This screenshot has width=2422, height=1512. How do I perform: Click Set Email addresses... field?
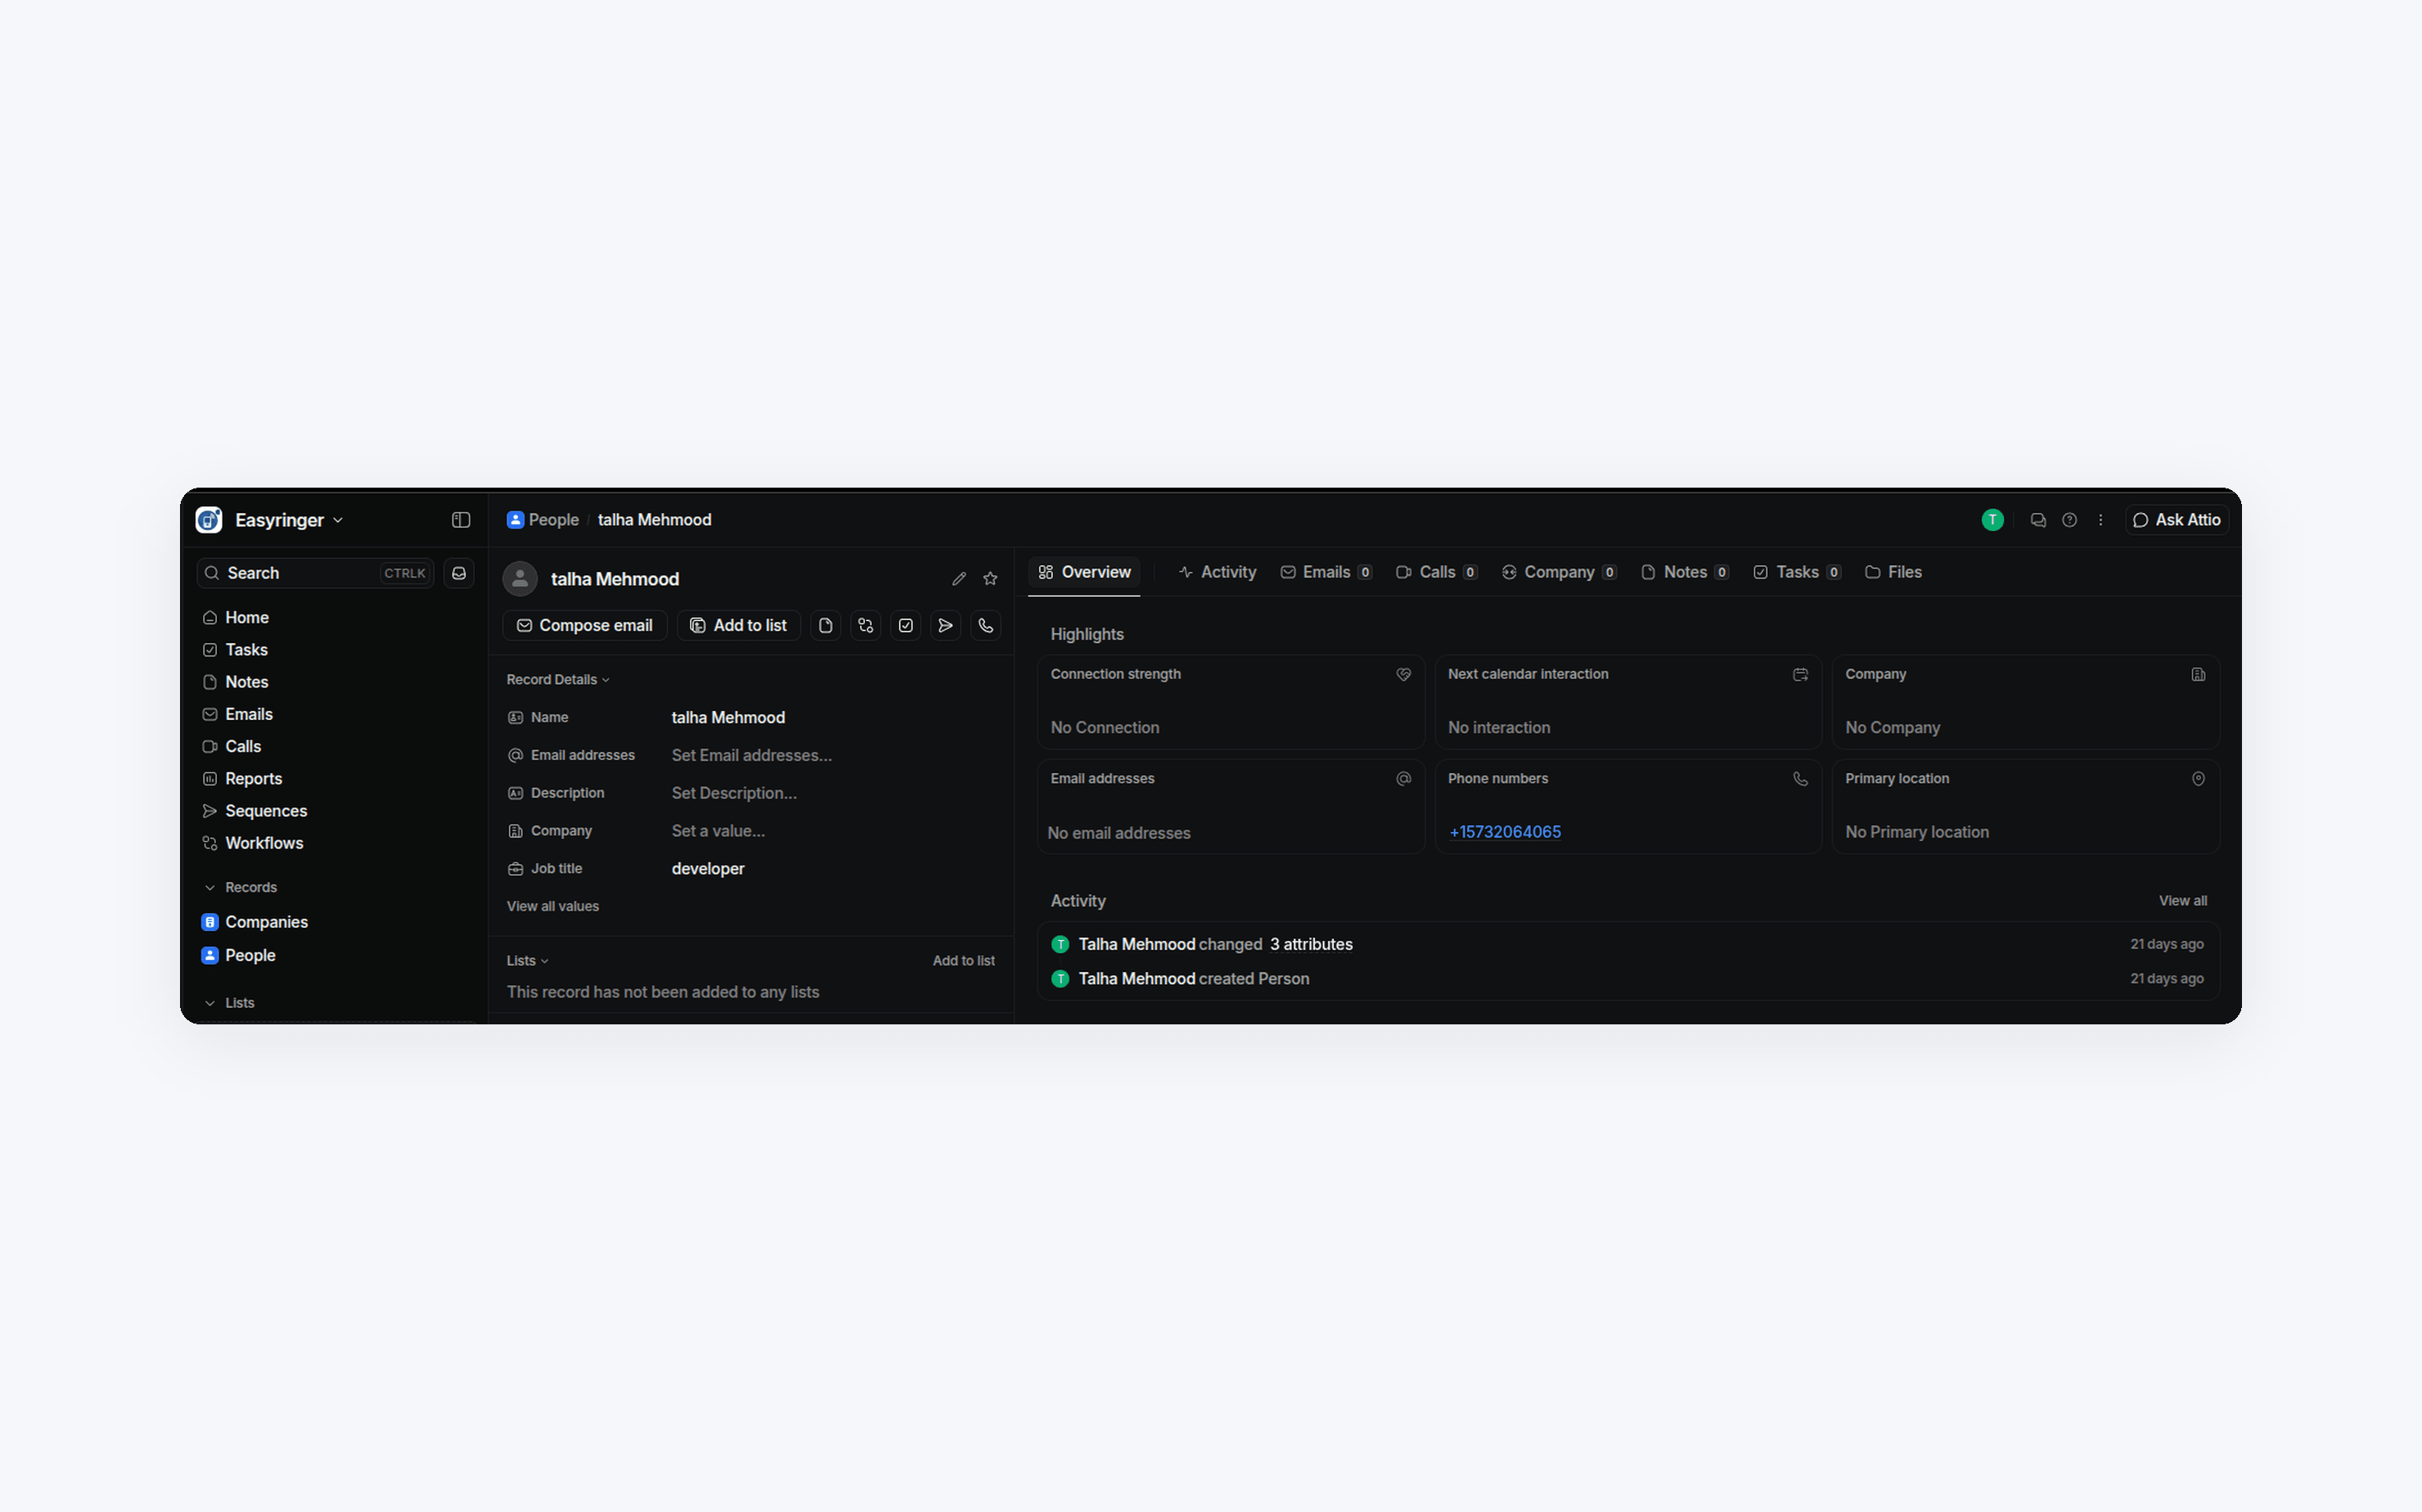pyautogui.click(x=752, y=756)
